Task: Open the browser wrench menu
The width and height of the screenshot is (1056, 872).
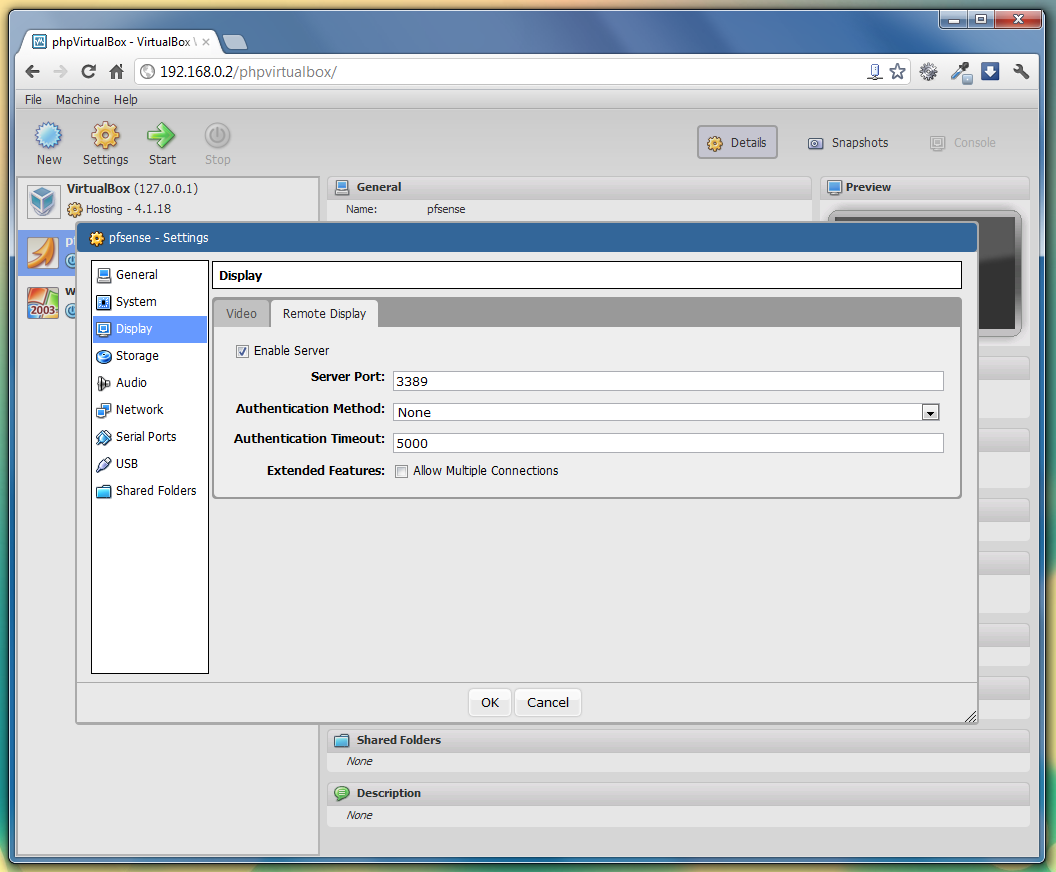Action: pyautogui.click(x=1021, y=71)
